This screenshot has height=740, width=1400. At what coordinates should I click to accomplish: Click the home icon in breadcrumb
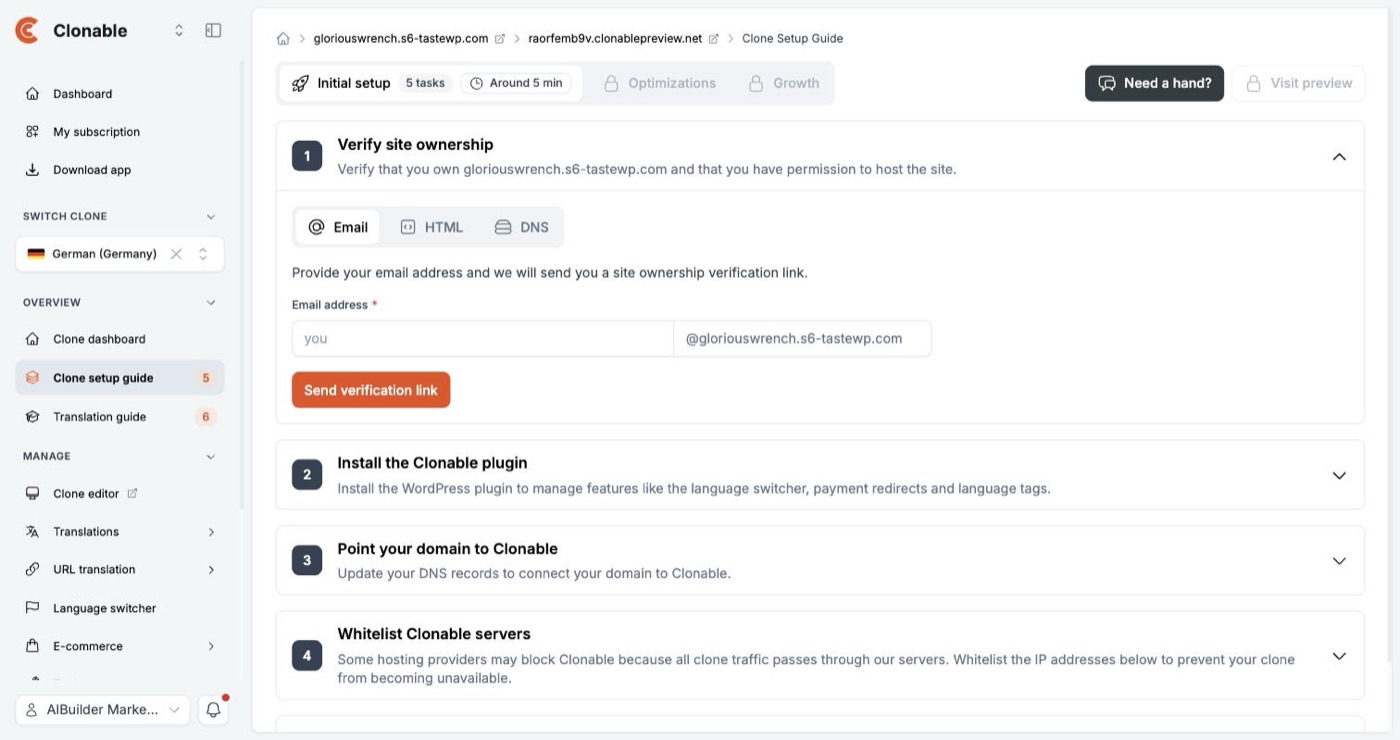pos(283,39)
